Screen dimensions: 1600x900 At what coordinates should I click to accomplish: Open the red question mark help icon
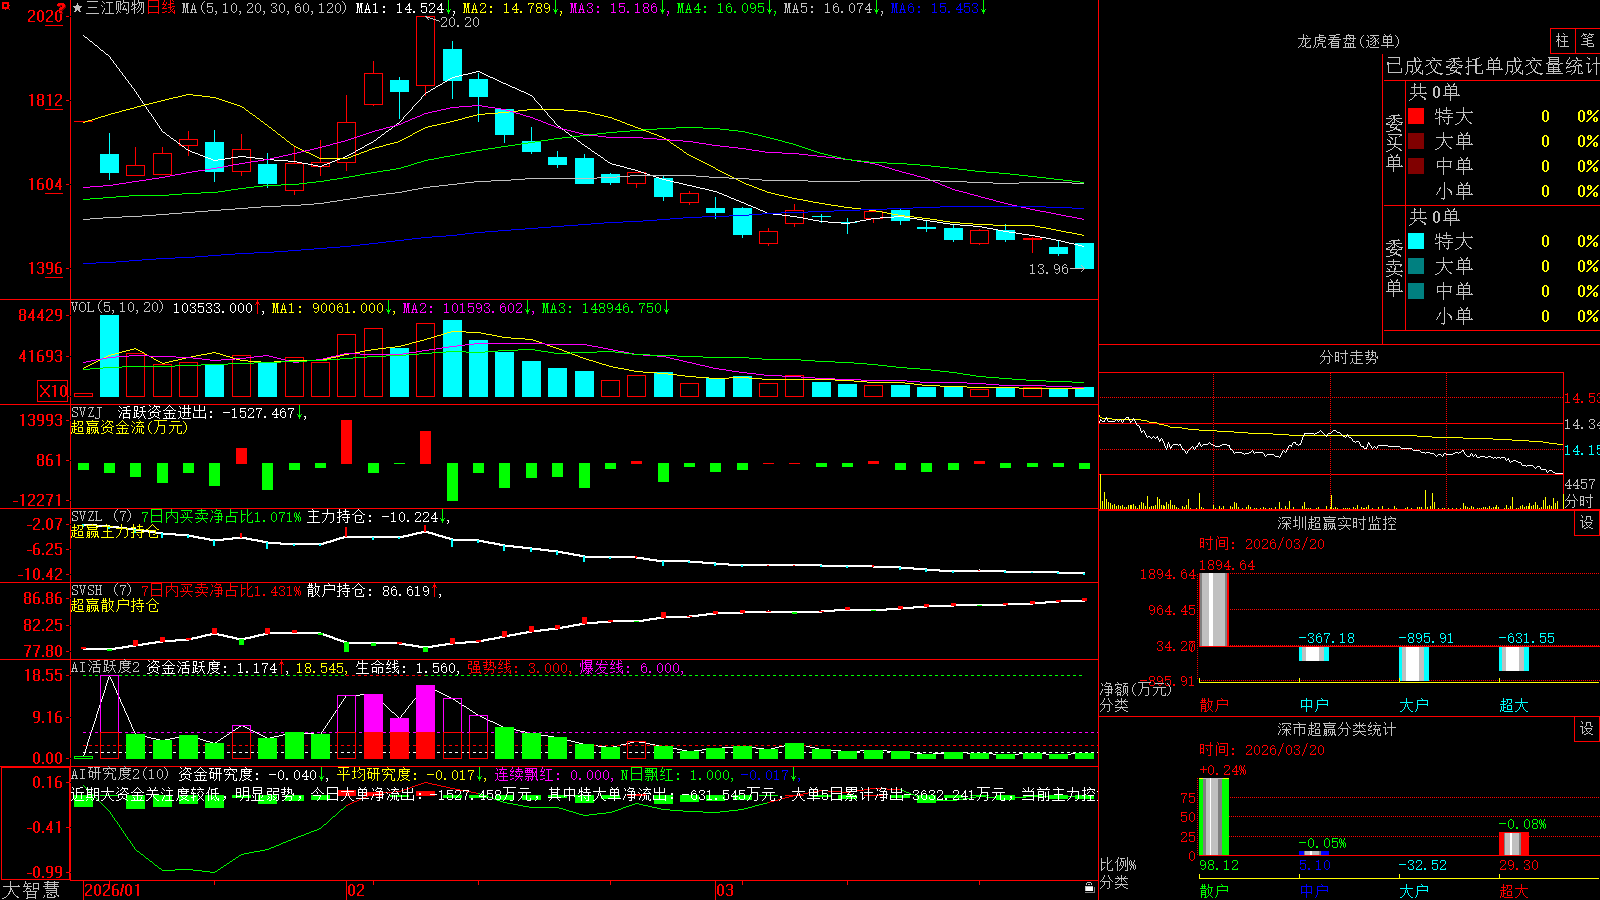[62, 8]
